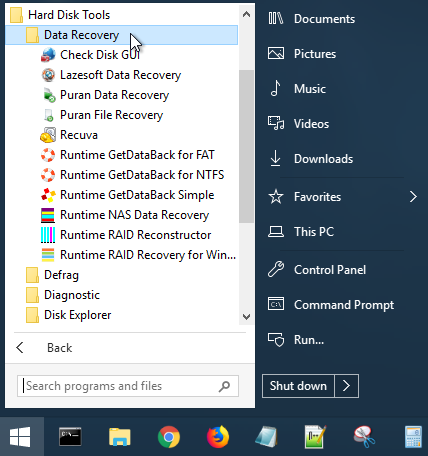Select 'Videos' text label
Viewport: 428px width, 456px height.
click(x=311, y=124)
